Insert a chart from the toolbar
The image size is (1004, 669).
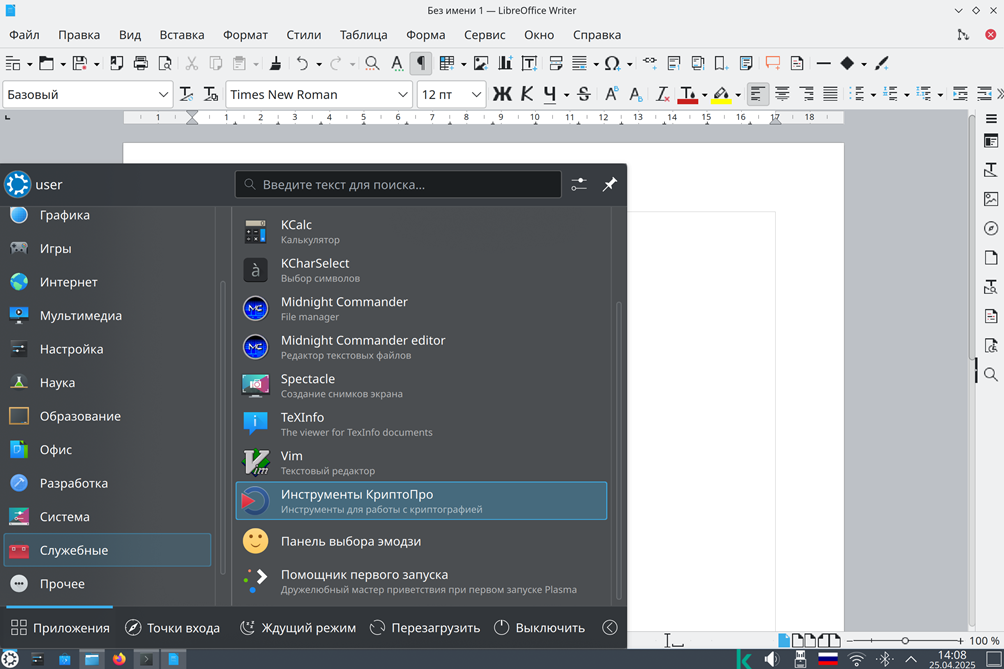click(x=505, y=63)
